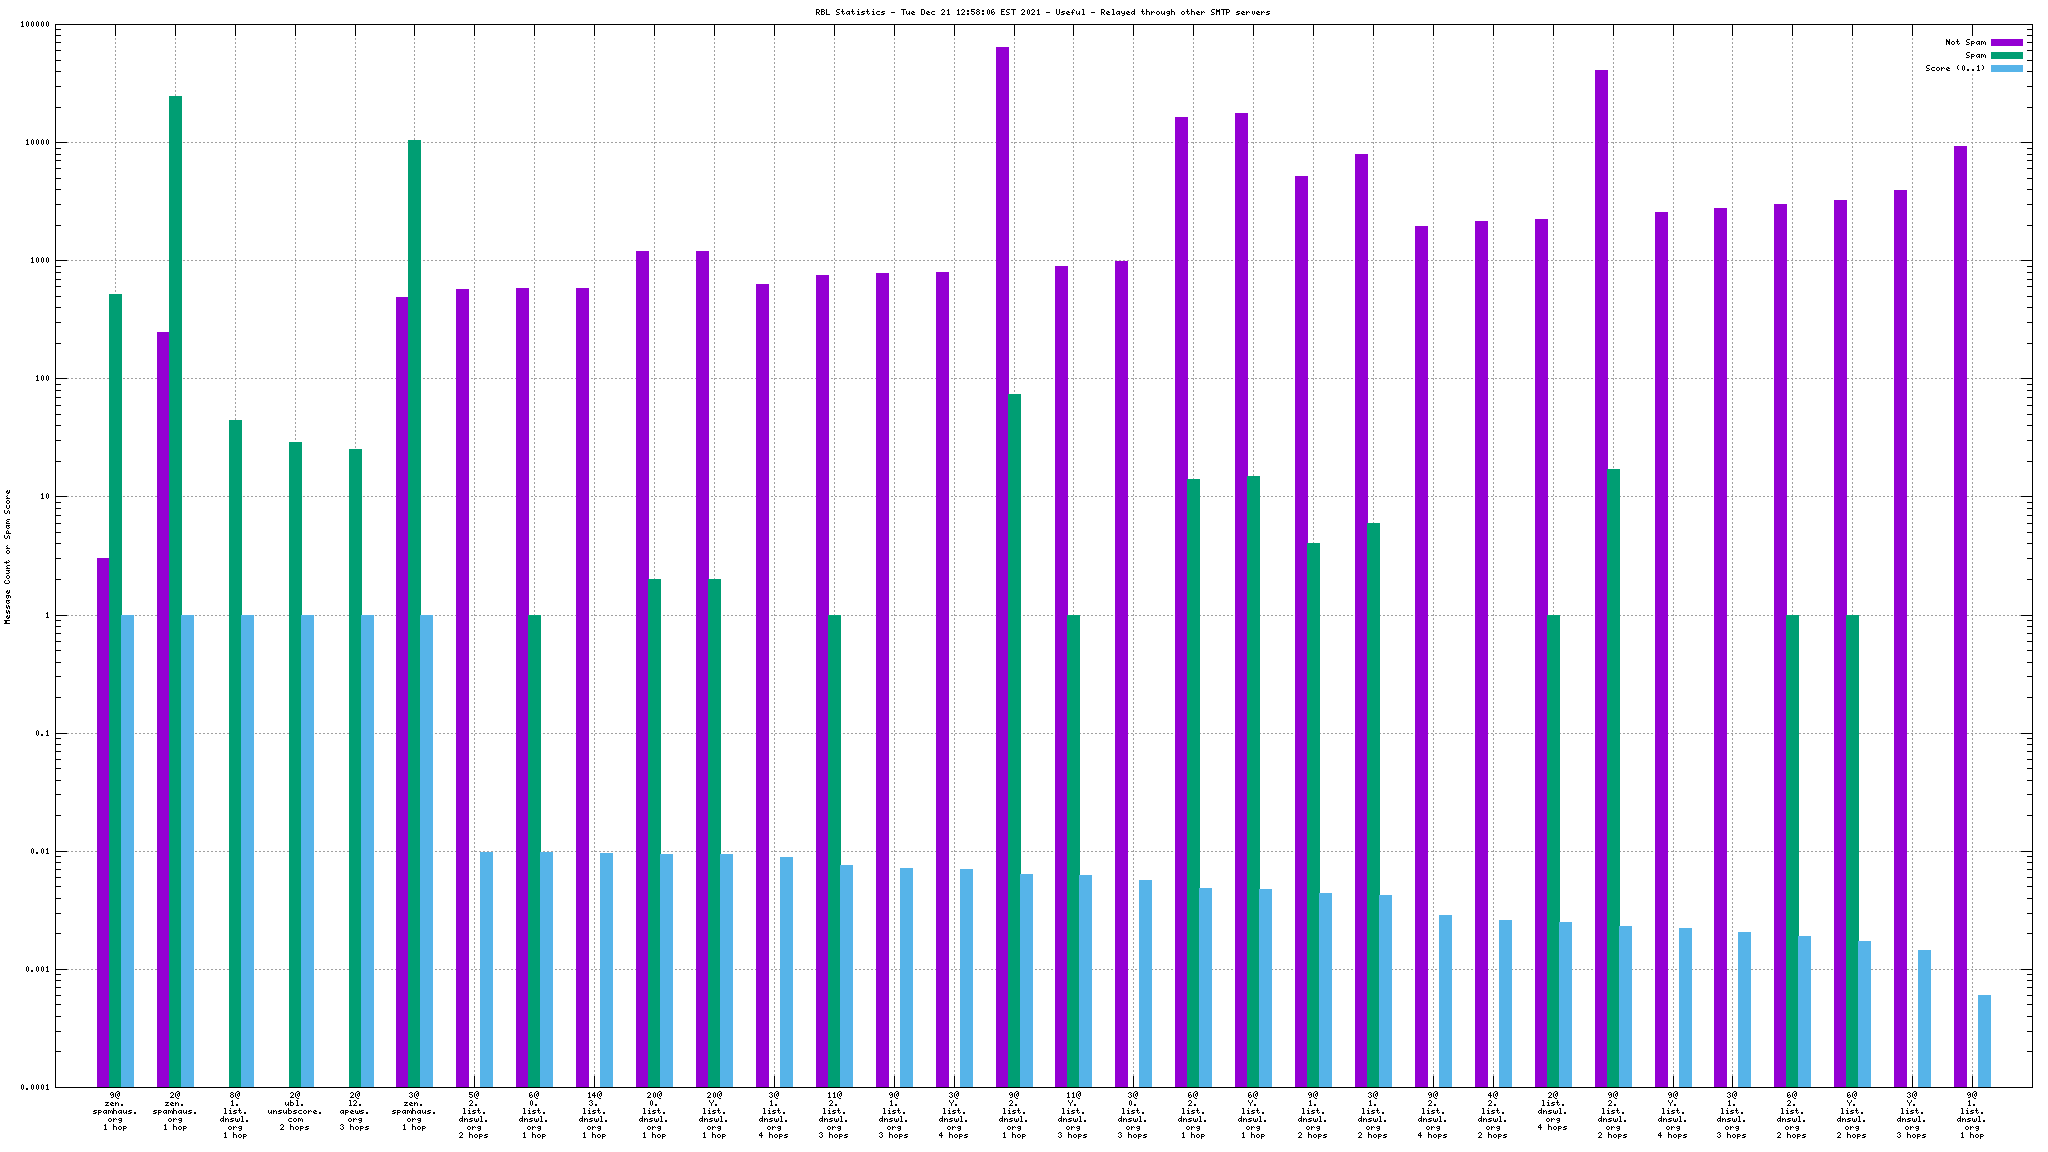Click the green Spam legend swatch
This screenshot has height=1152, width=2048.
[2006, 55]
